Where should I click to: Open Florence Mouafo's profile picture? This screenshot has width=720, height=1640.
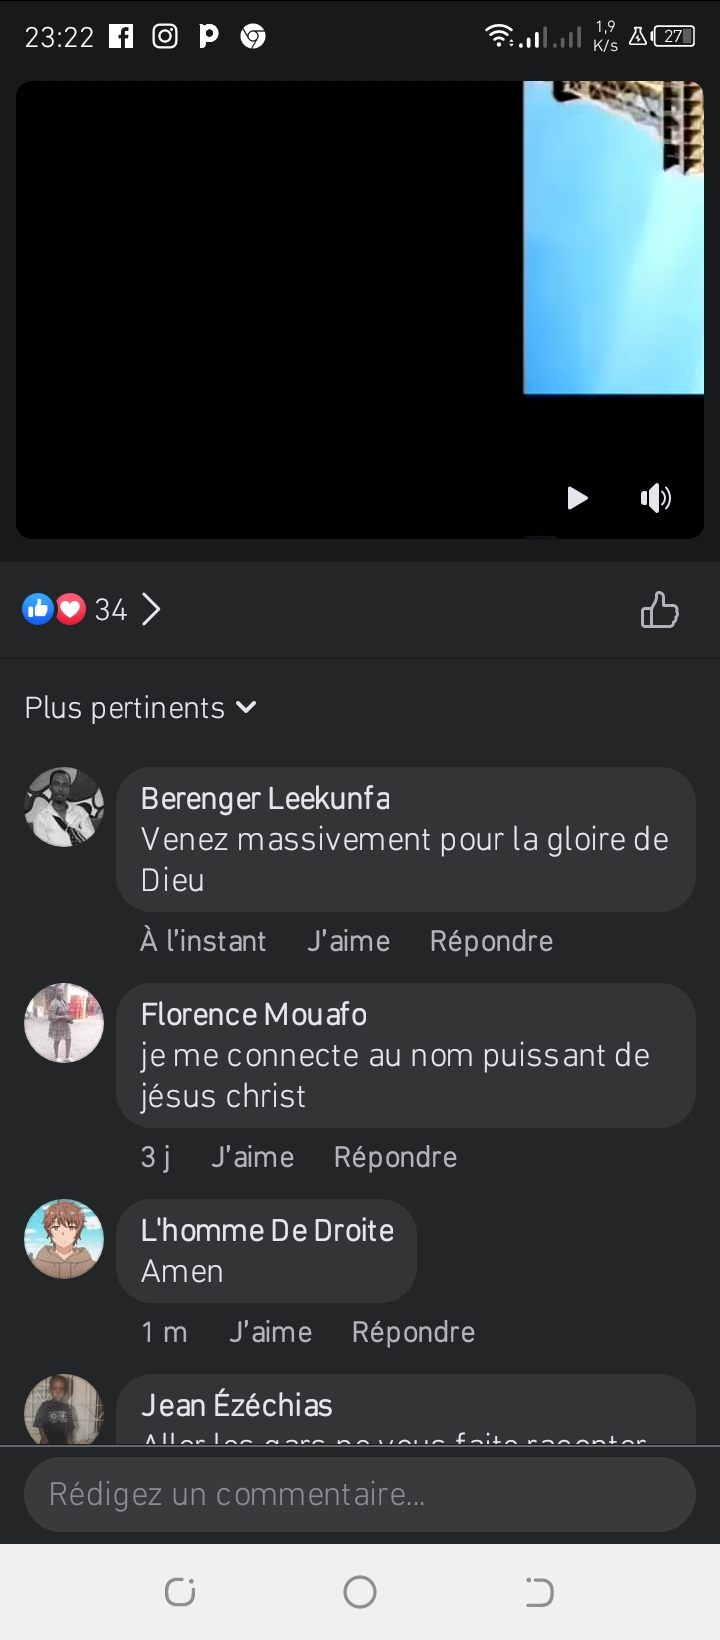point(64,1023)
